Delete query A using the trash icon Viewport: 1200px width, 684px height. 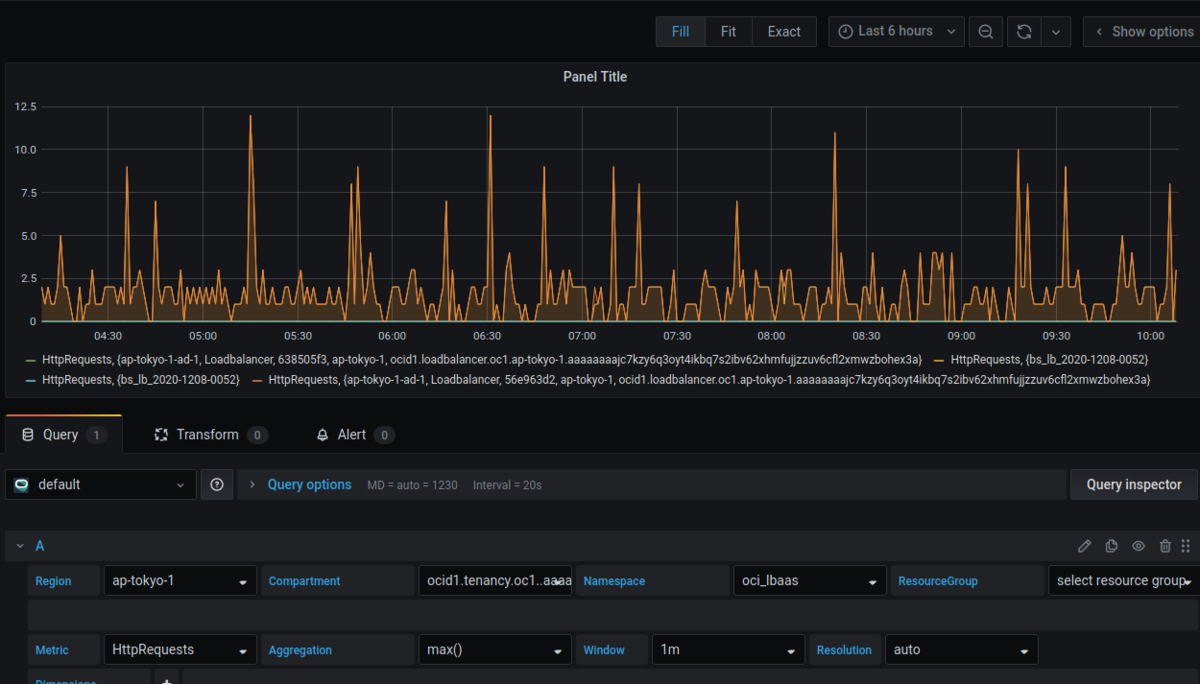[x=1165, y=546]
